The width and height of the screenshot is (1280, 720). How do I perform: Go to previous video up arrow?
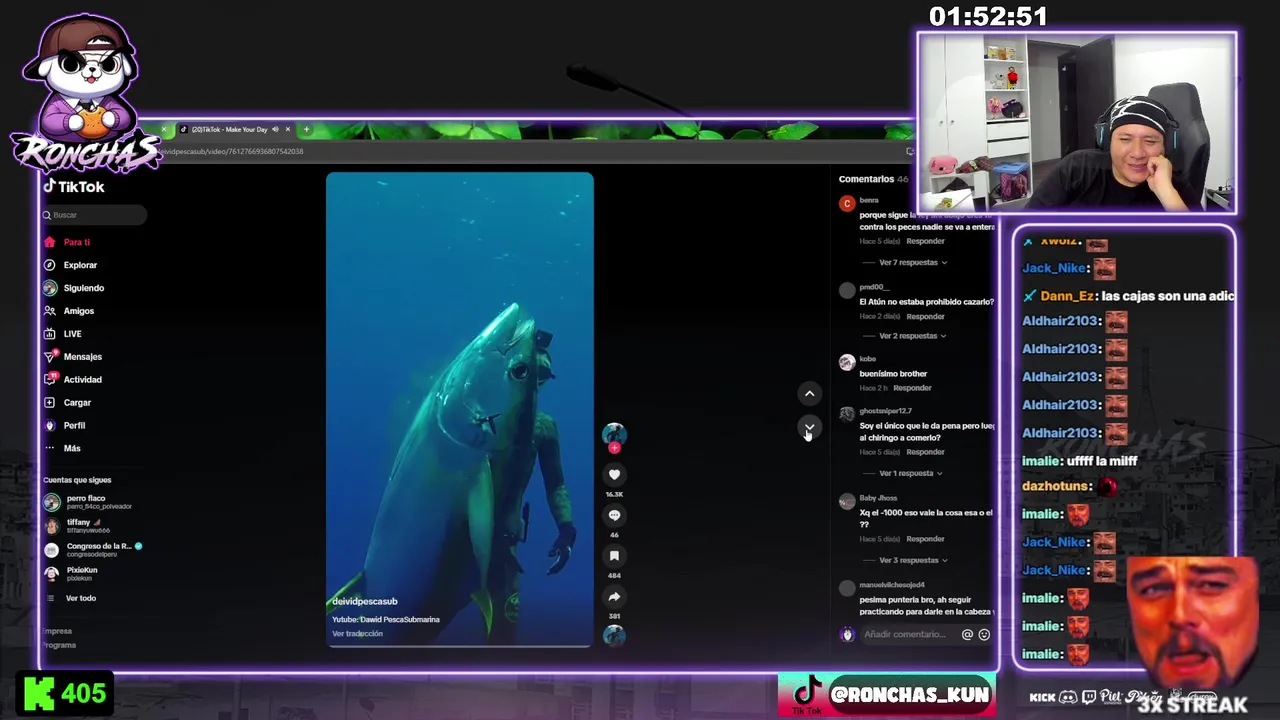tap(810, 394)
